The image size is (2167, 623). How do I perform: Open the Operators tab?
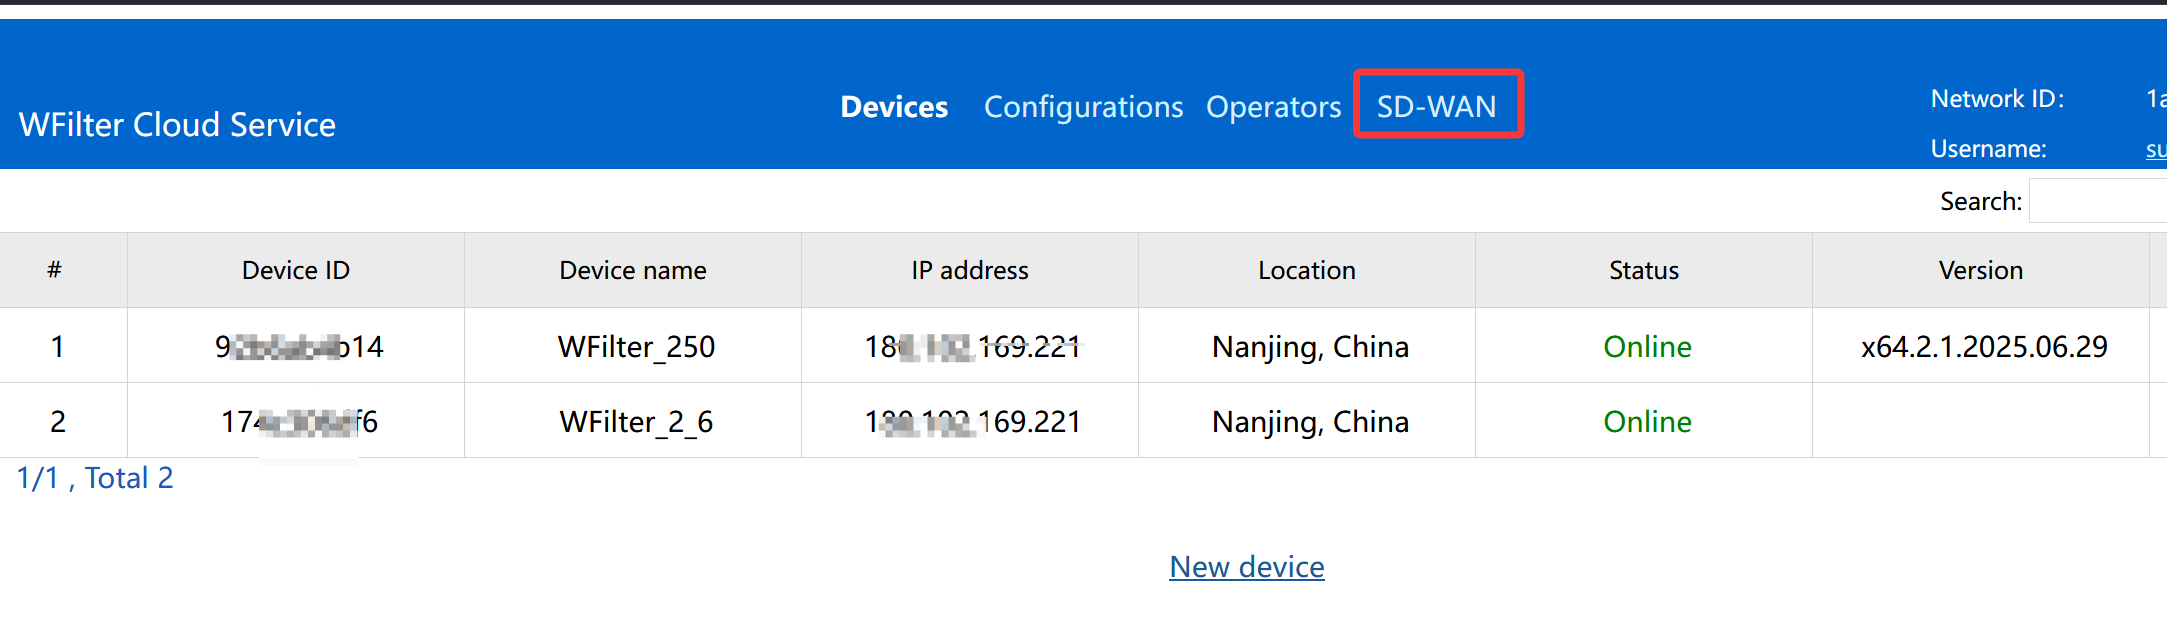[x=1273, y=107]
